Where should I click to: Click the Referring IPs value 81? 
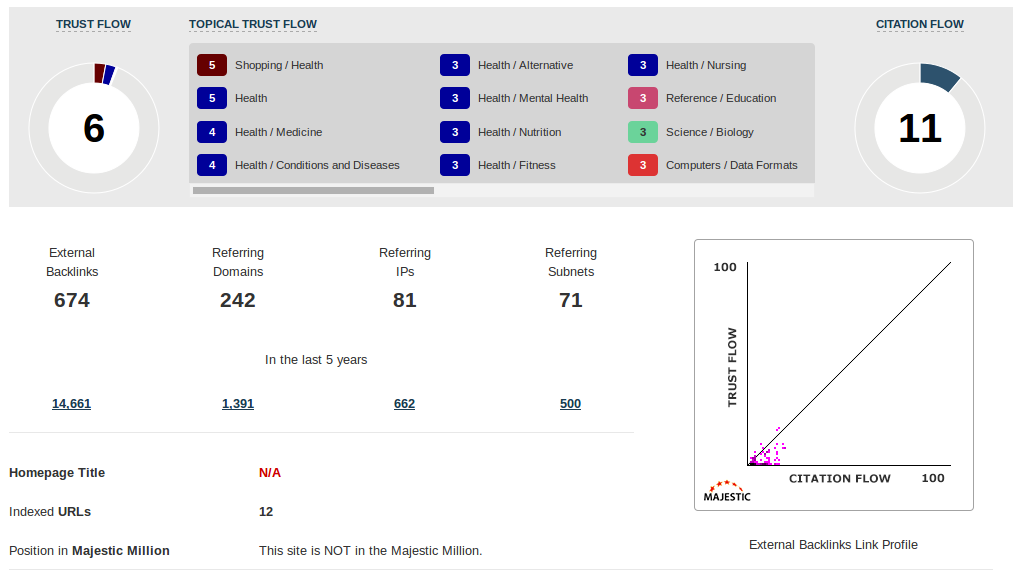click(404, 300)
